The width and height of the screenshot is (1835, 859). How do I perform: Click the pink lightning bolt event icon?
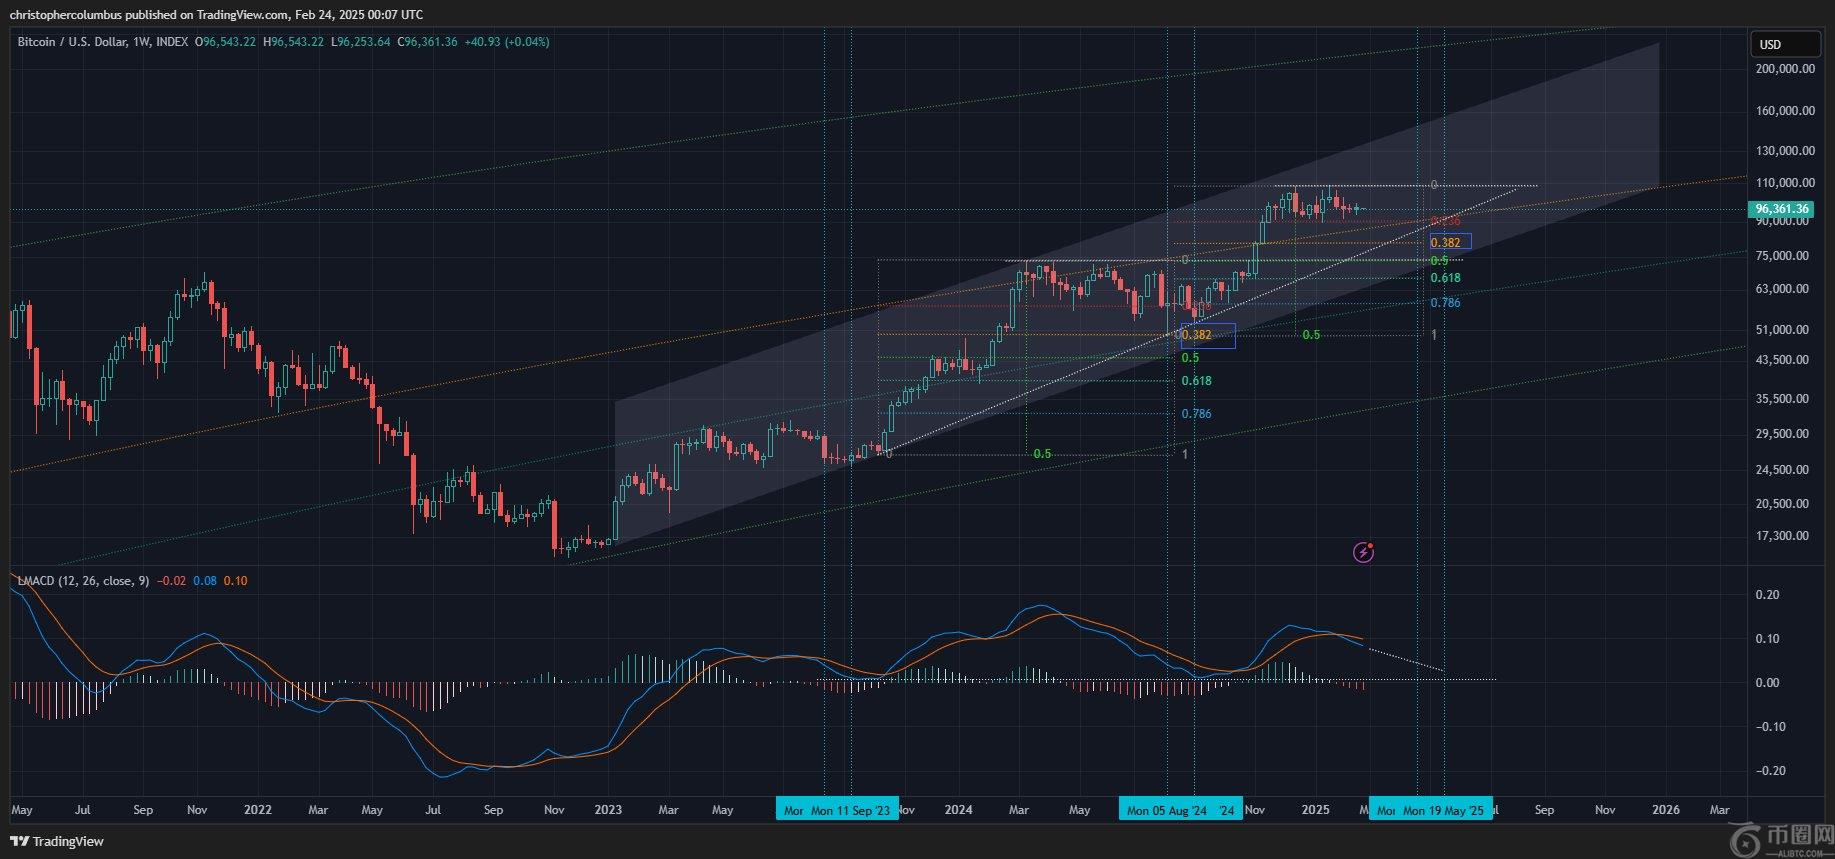pos(1363,552)
